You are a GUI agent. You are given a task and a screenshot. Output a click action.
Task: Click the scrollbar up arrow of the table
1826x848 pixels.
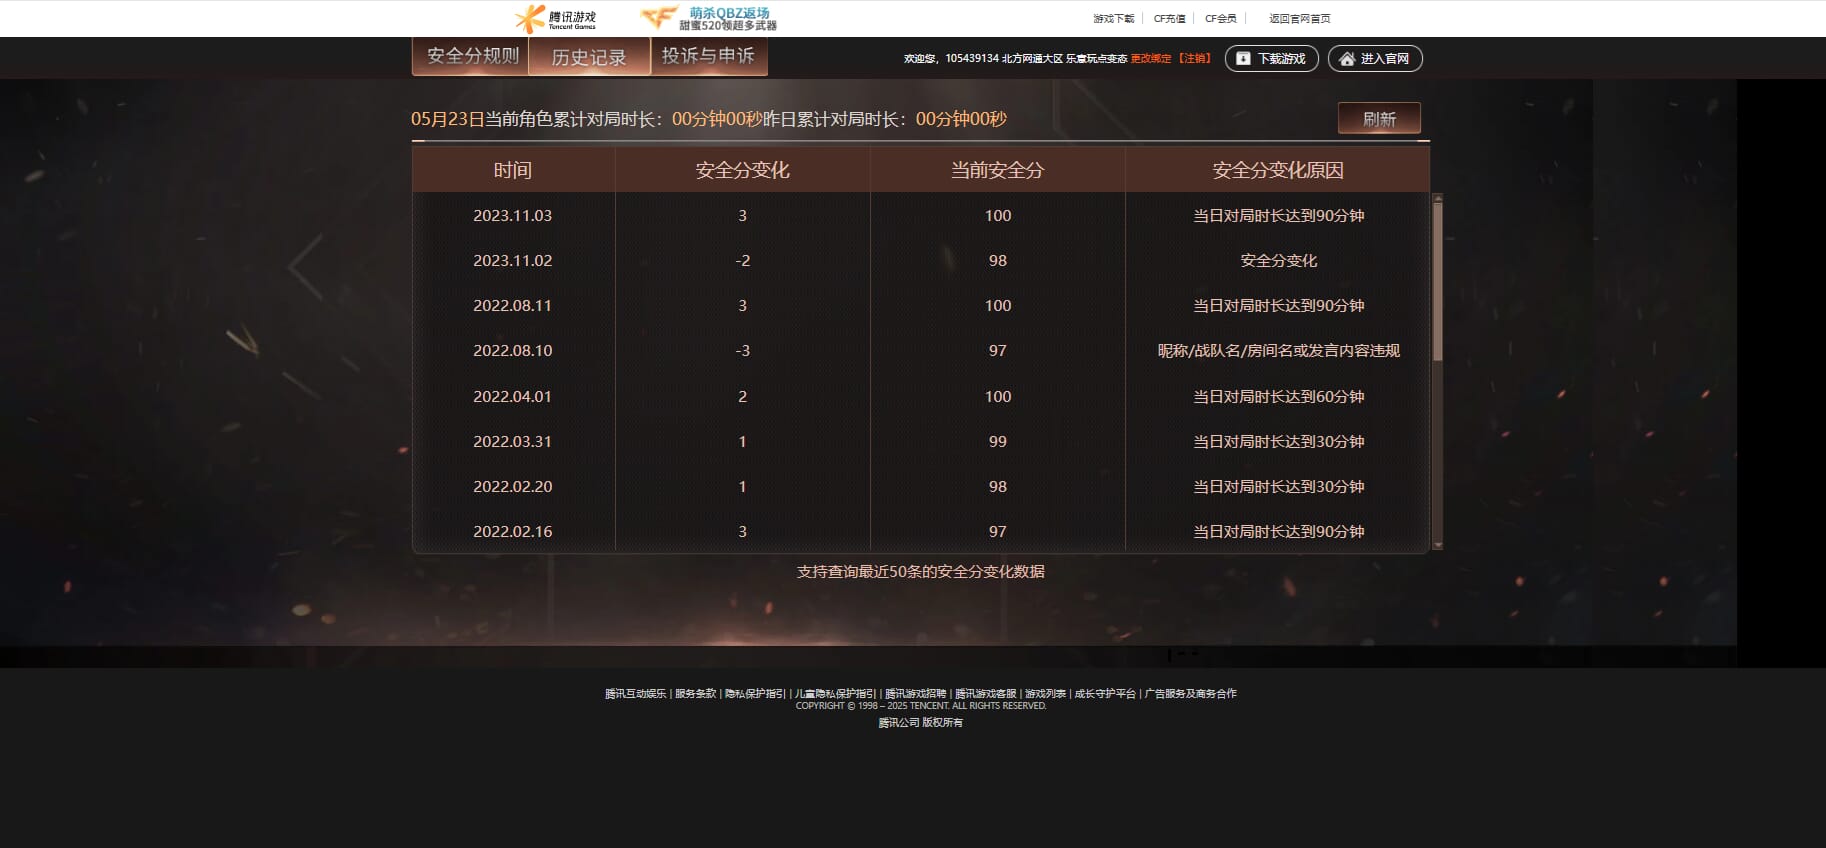(x=1438, y=198)
